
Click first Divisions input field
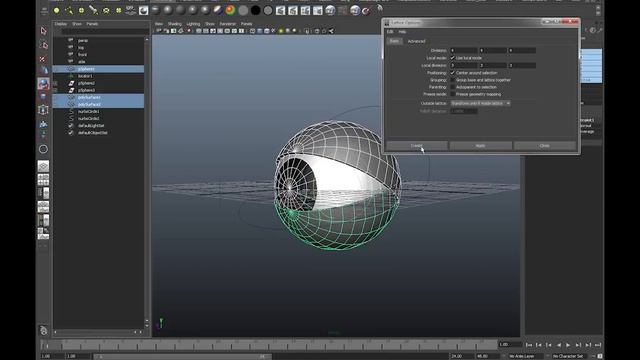click(x=464, y=51)
